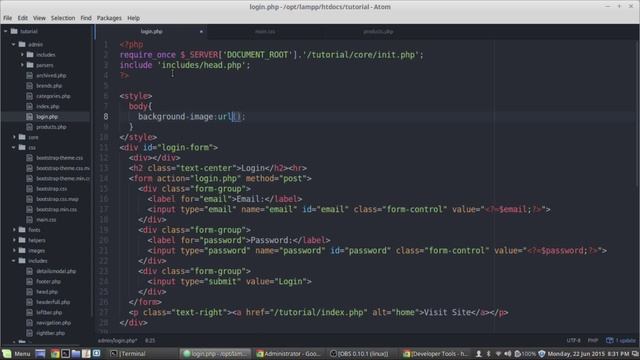This screenshot has width=640, height=360.
Task: Click the login.php tab modified indicator
Action: click(201, 31)
